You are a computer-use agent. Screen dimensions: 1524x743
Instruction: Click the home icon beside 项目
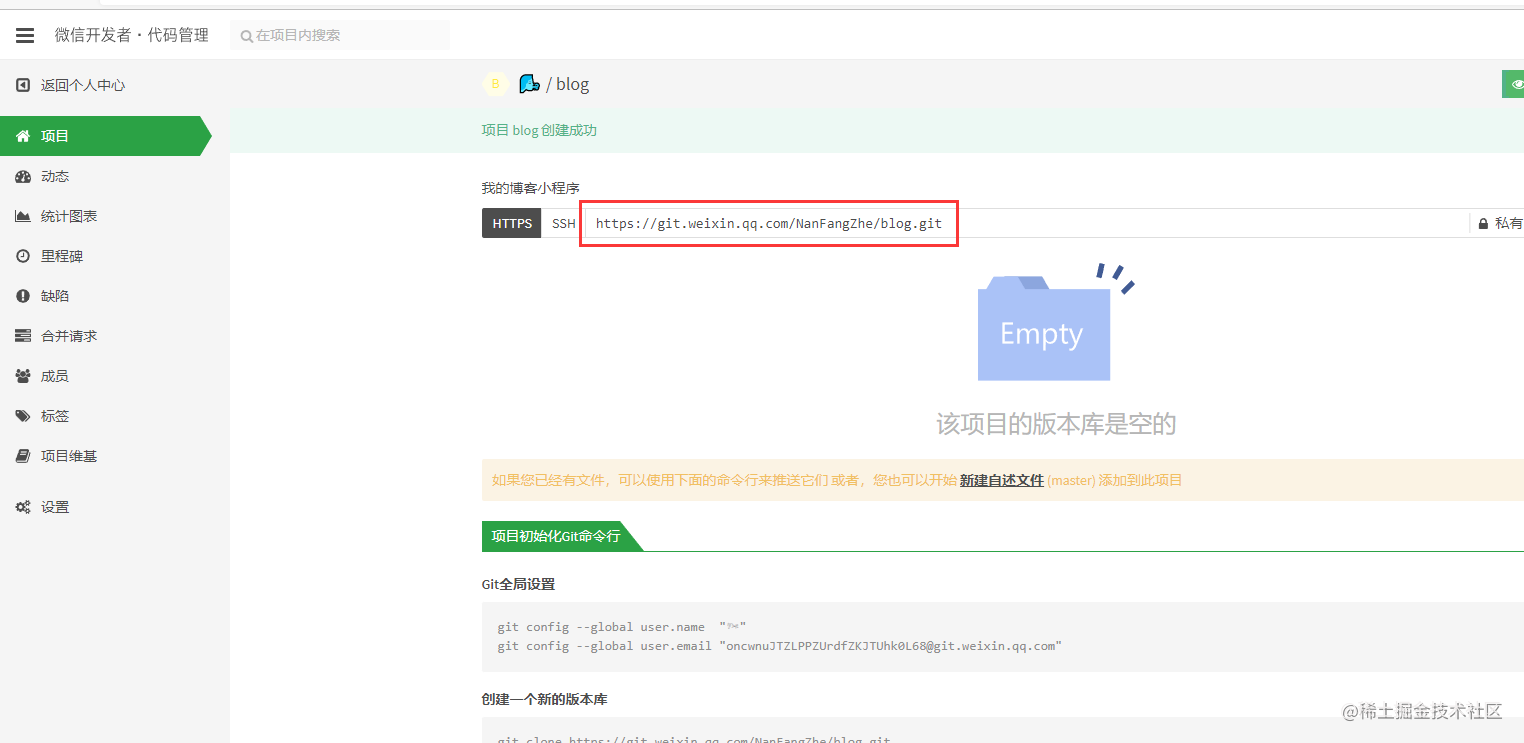click(23, 136)
